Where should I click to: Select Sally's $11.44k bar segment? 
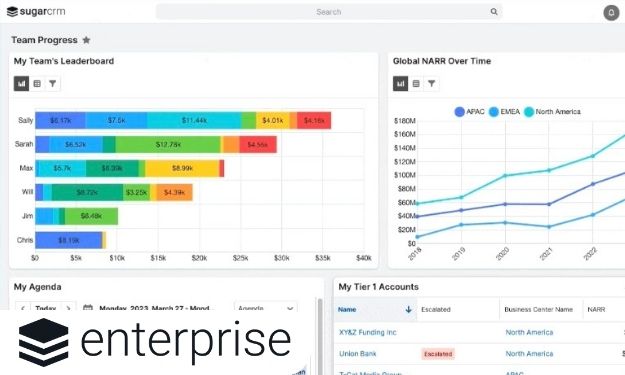pos(194,120)
